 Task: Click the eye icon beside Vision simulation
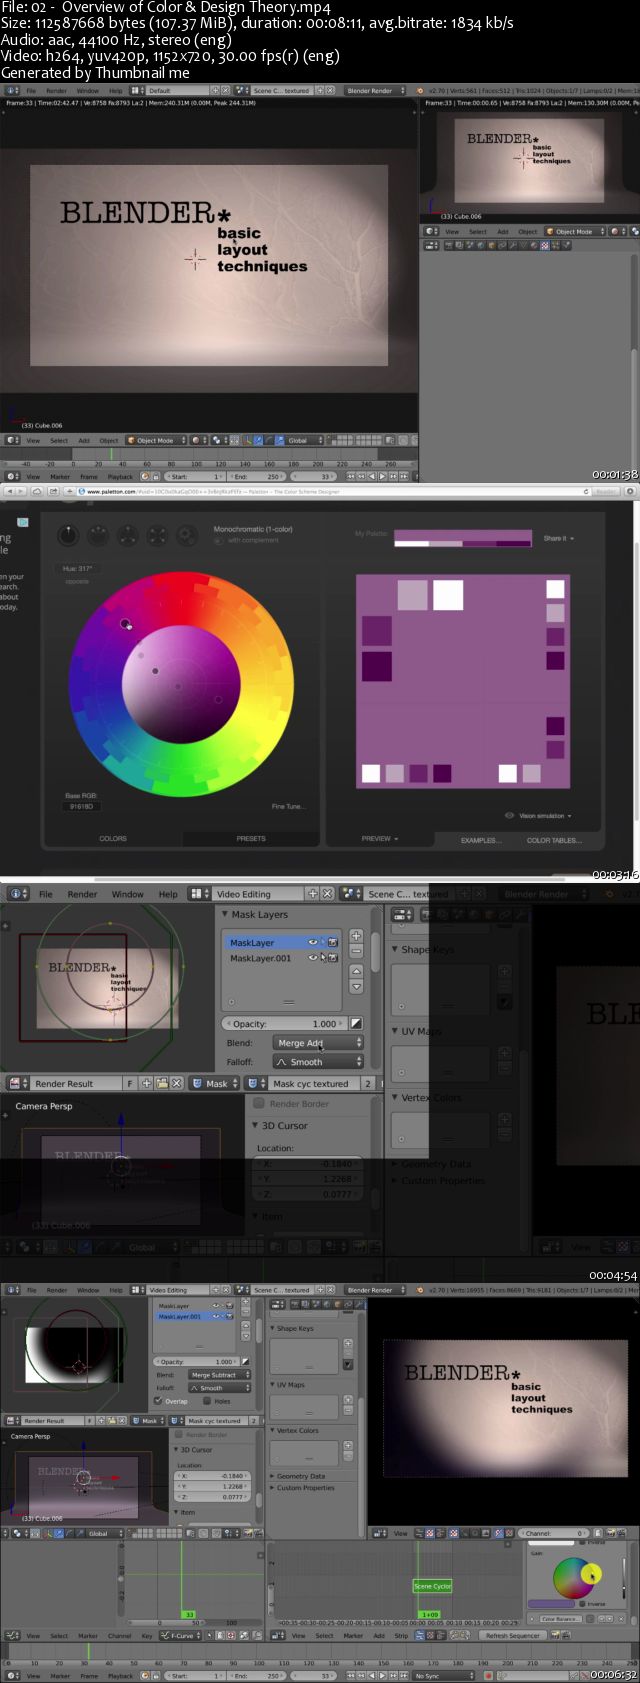pos(510,815)
